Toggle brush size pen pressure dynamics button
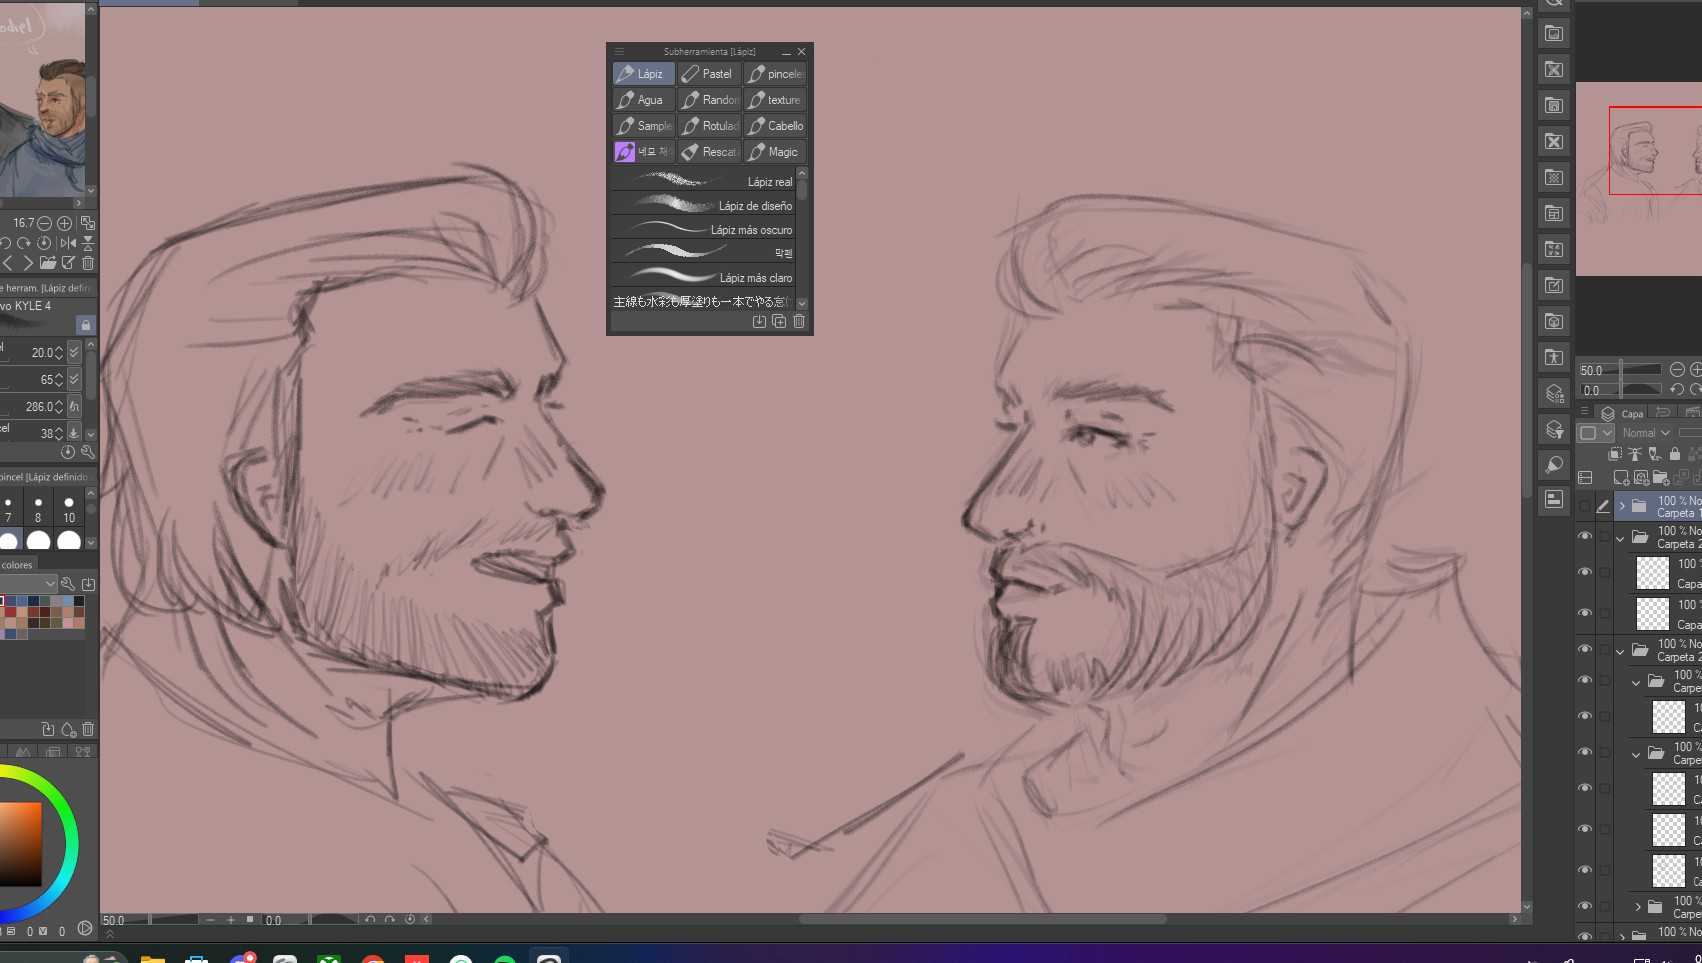The height and width of the screenshot is (963, 1702). click(74, 352)
